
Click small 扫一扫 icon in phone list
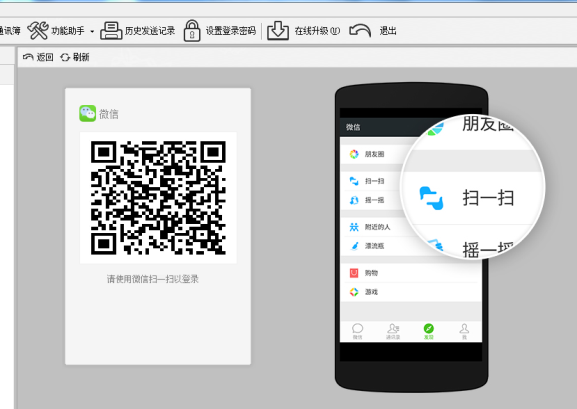click(x=354, y=181)
